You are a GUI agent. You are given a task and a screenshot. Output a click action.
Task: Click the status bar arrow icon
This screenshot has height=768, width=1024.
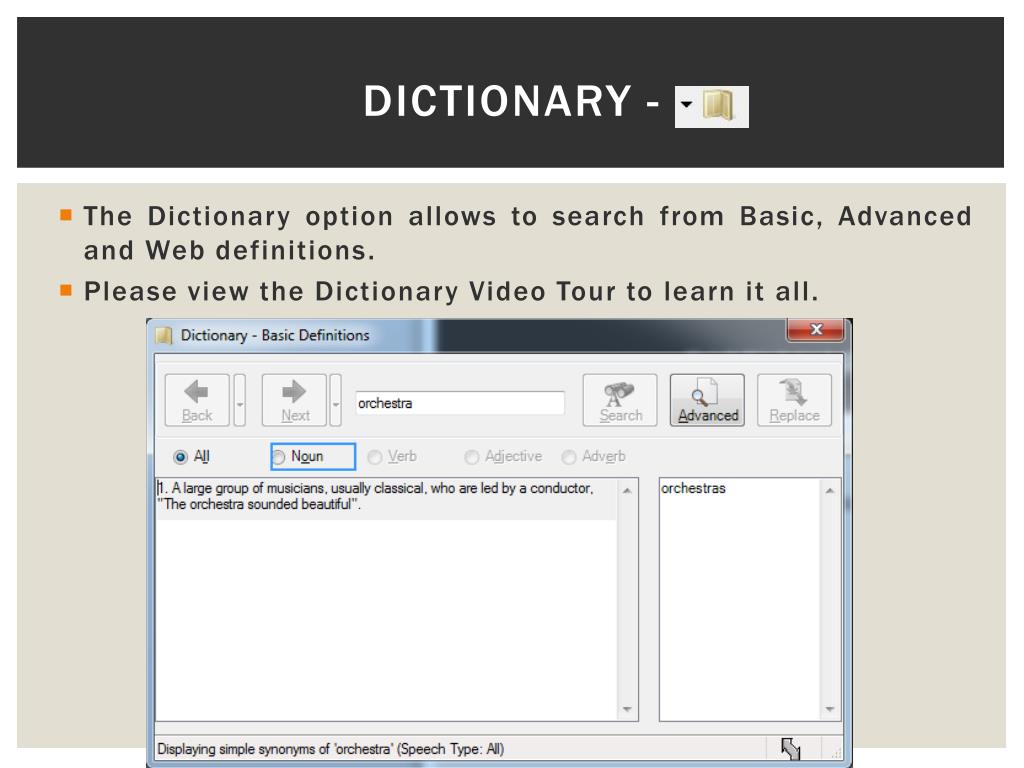(x=790, y=749)
